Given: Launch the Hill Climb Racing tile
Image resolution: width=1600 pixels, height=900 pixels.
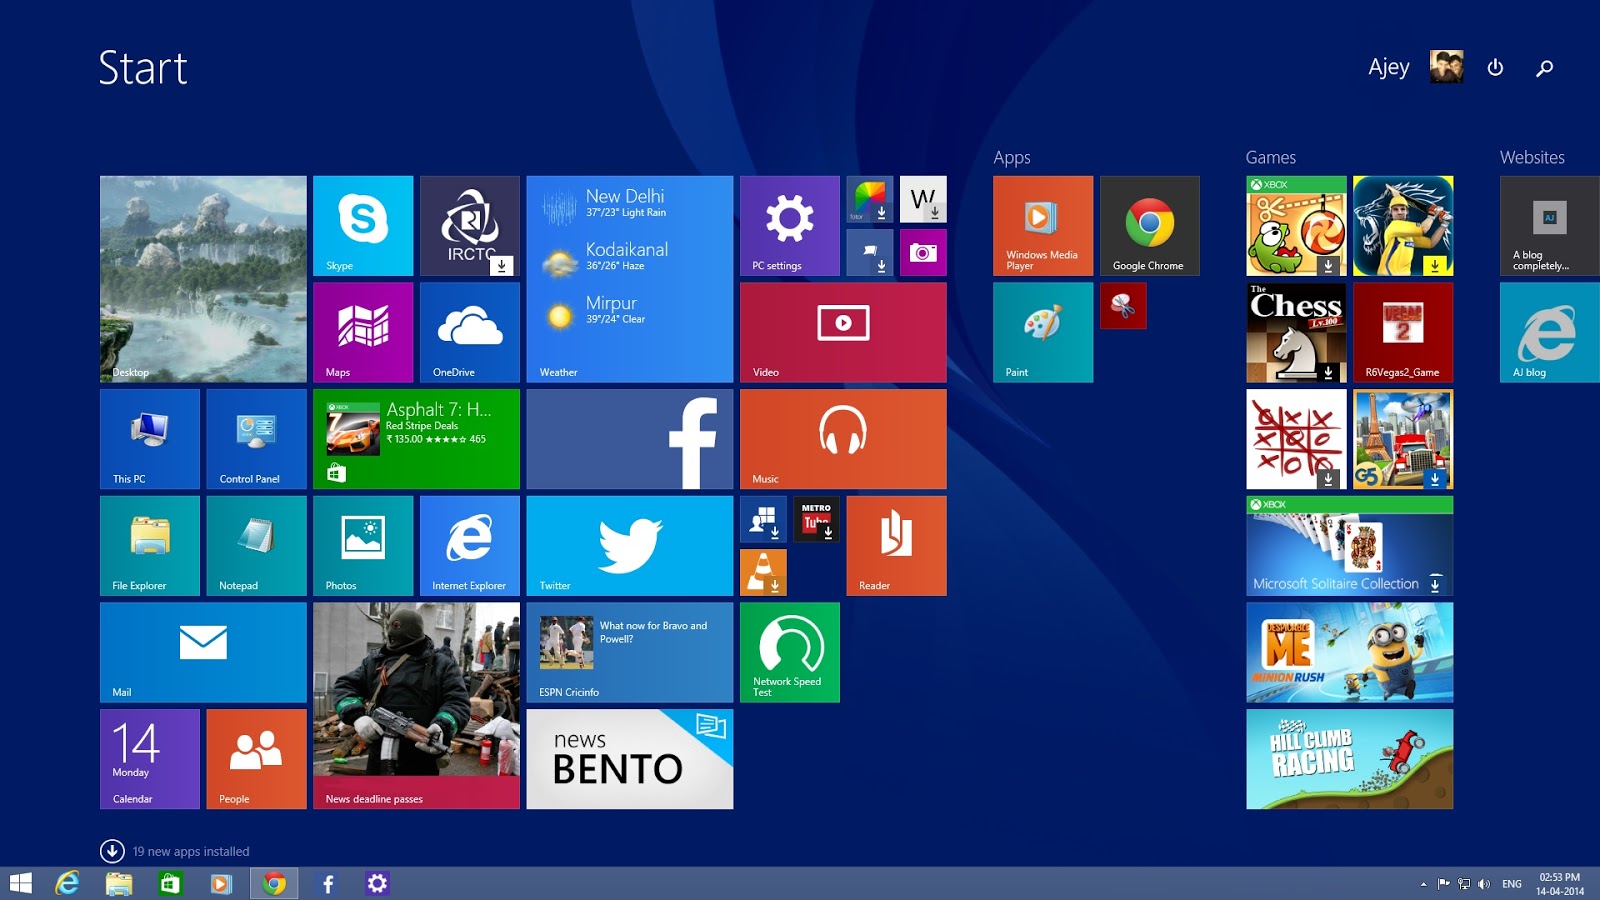Looking at the screenshot, I should (1350, 759).
